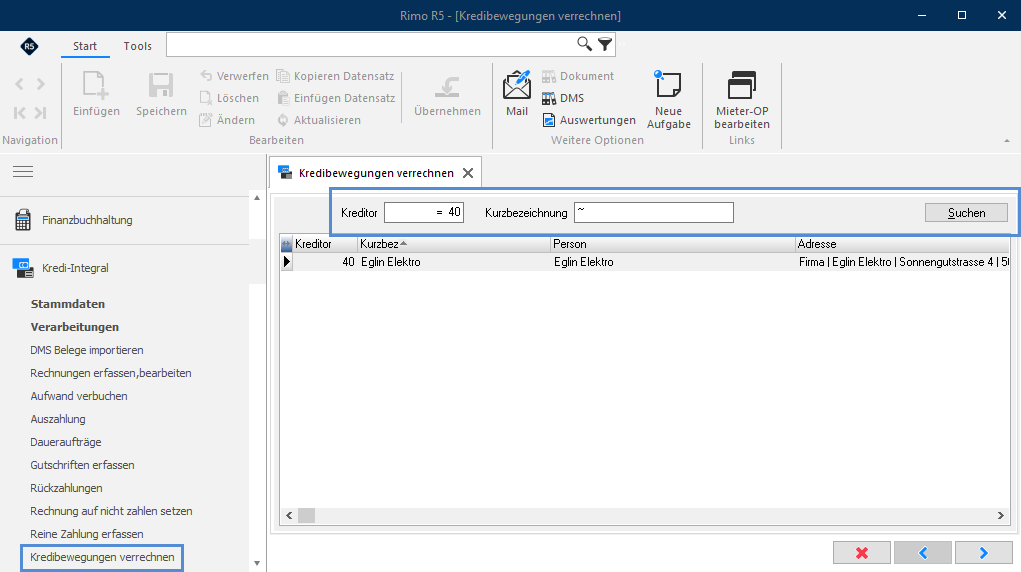Sort by the Adresse column header
The width and height of the screenshot is (1021, 572).
[902, 244]
